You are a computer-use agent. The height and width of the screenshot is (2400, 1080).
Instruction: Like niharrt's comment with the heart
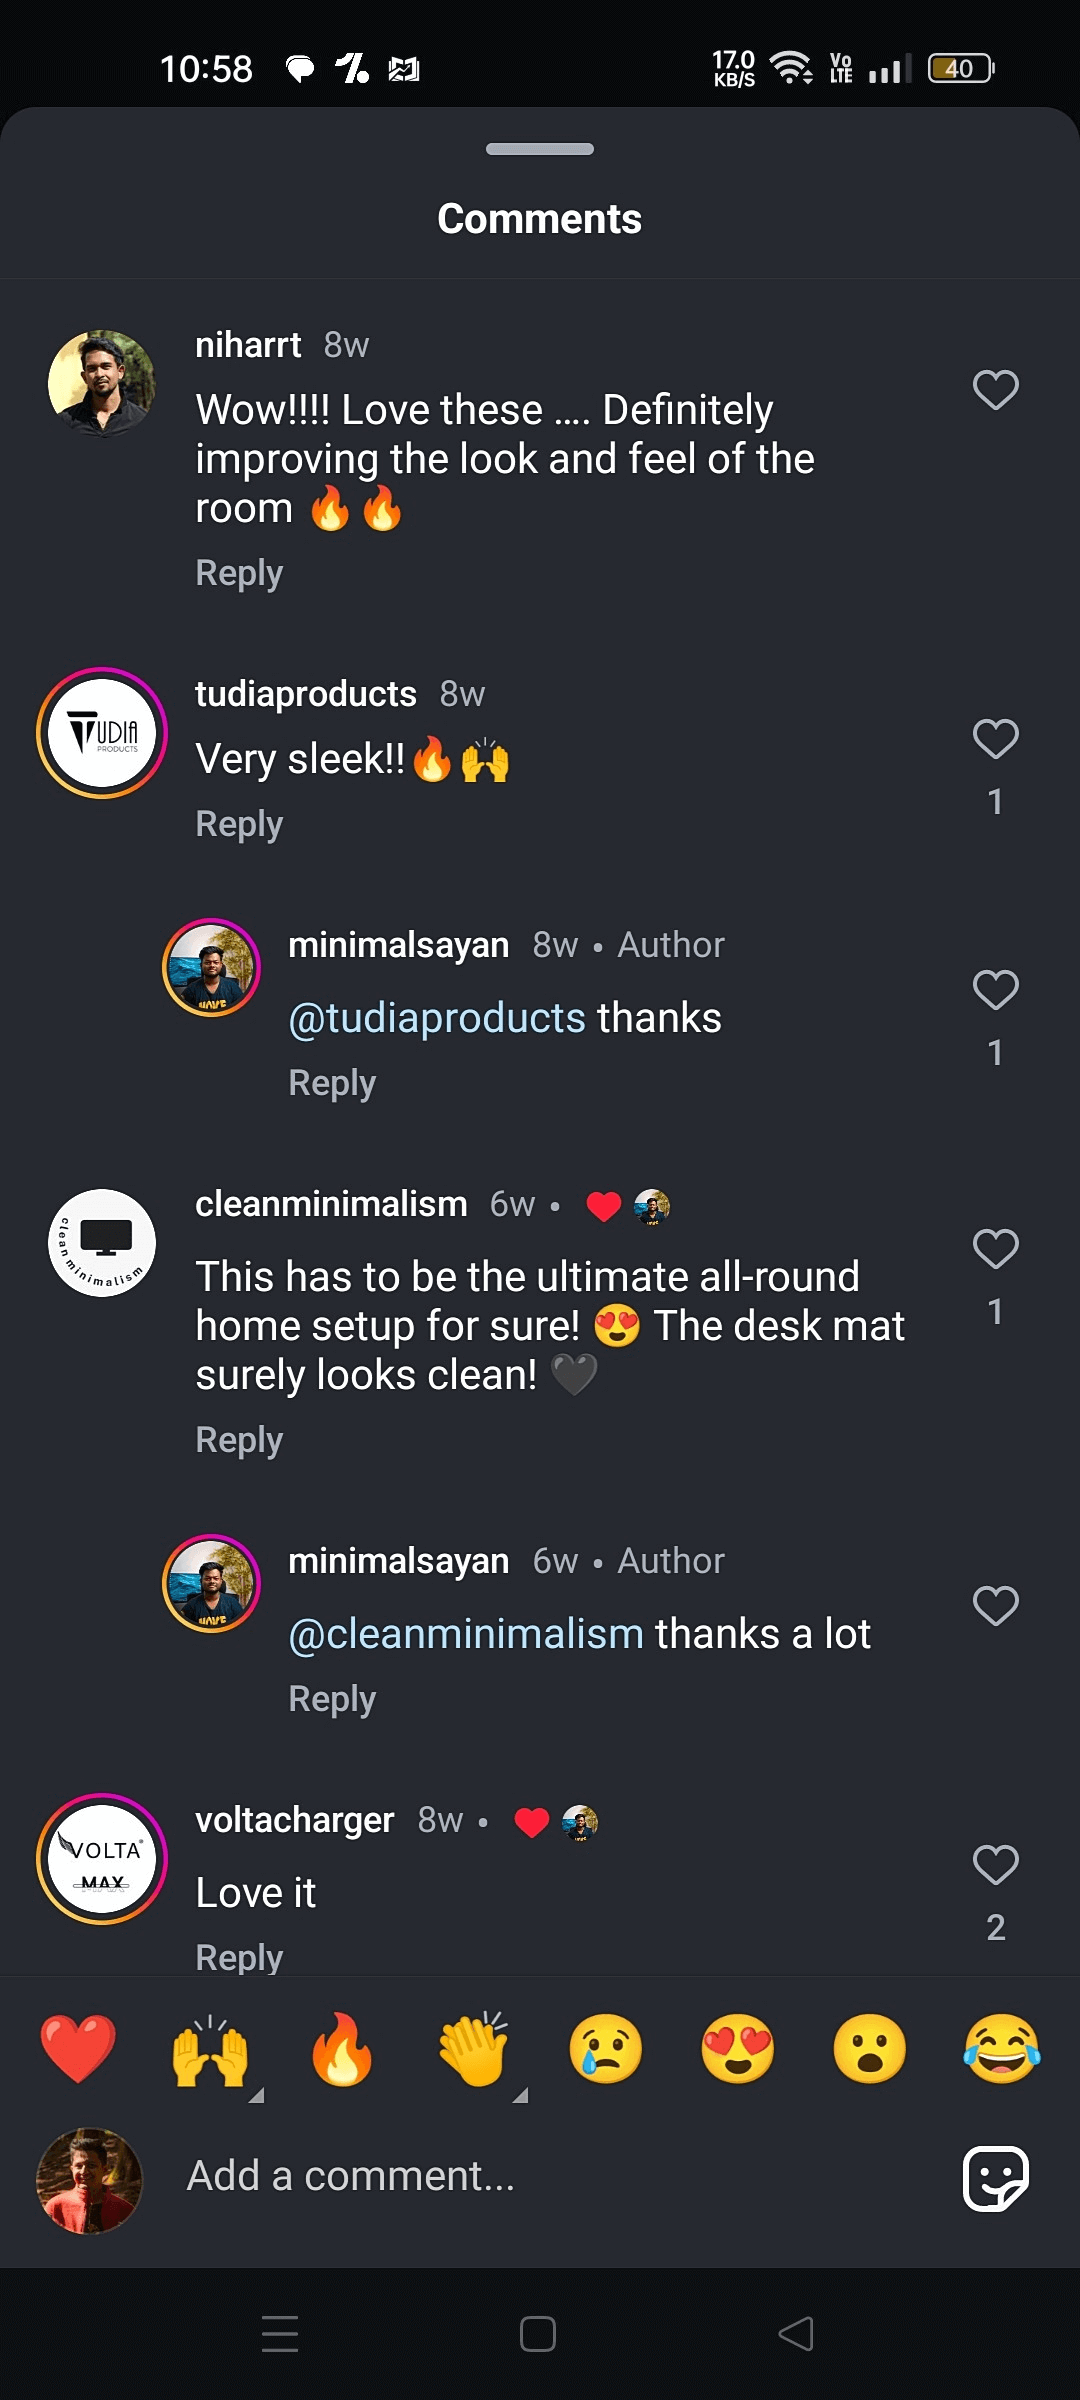click(x=995, y=390)
